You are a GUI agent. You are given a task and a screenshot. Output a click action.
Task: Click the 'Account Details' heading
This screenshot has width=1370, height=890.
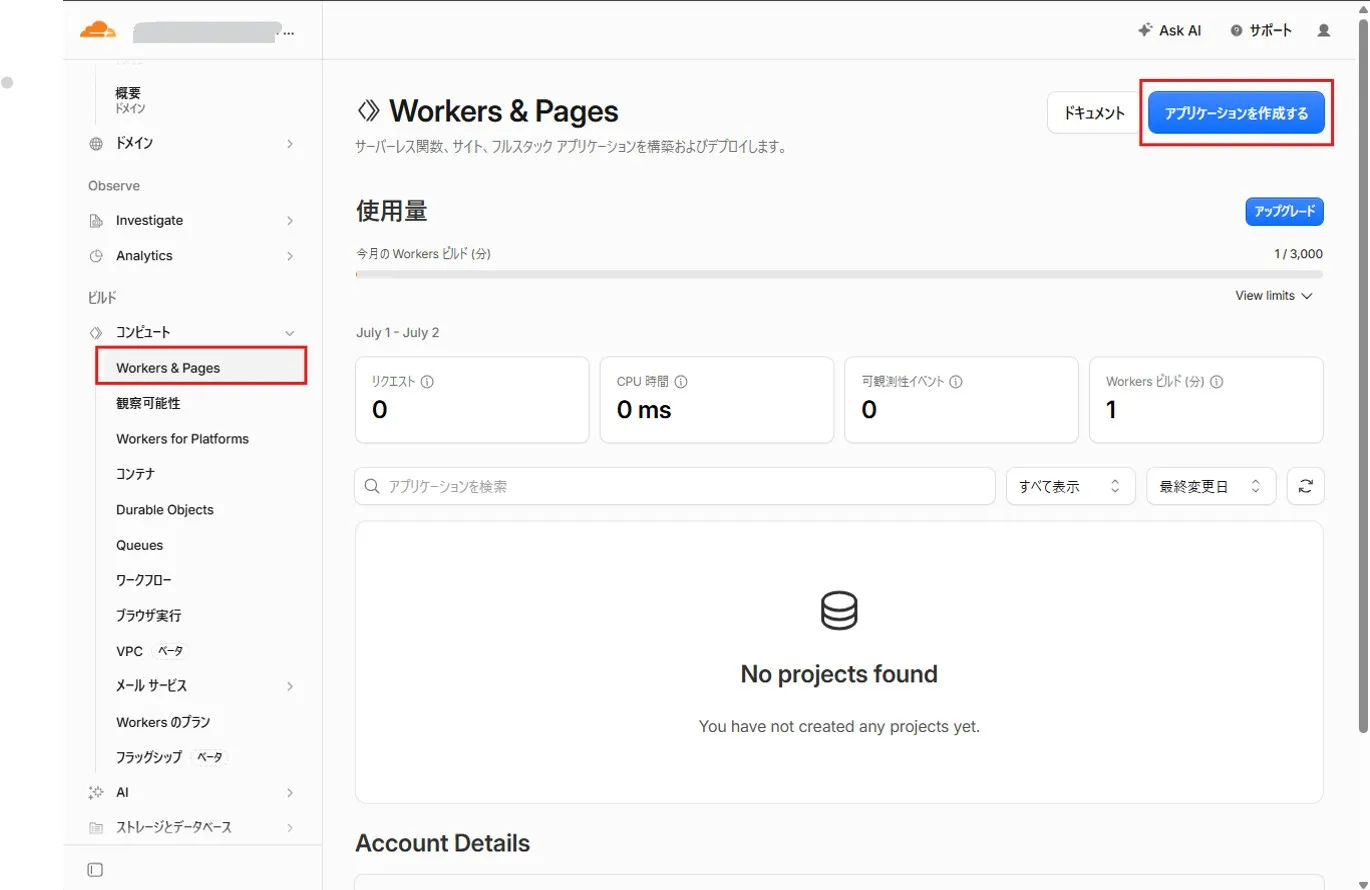coord(443,843)
